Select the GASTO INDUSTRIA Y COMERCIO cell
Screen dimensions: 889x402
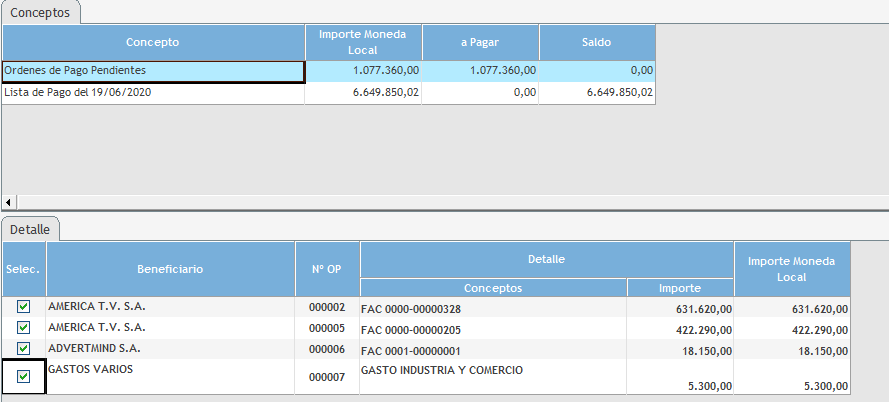click(x=493, y=370)
